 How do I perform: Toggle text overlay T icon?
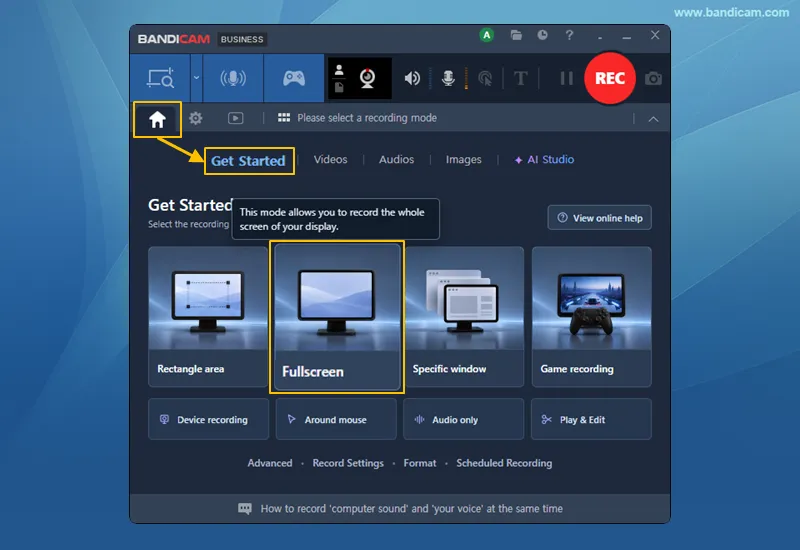(x=520, y=79)
